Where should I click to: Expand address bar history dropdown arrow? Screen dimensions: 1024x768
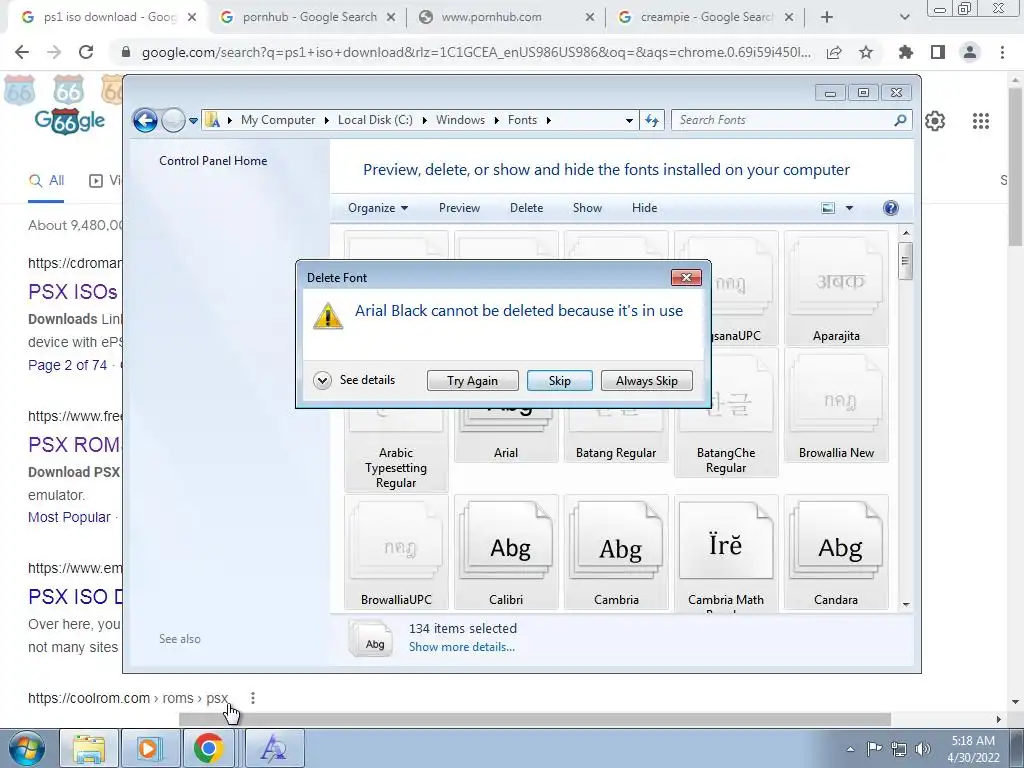pos(629,121)
